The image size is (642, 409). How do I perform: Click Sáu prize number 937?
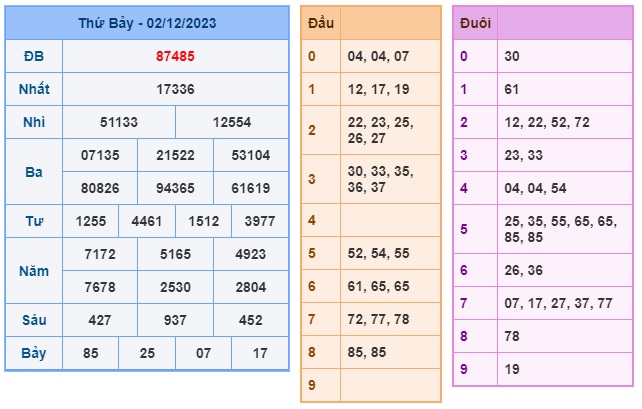pyautogui.click(x=175, y=320)
